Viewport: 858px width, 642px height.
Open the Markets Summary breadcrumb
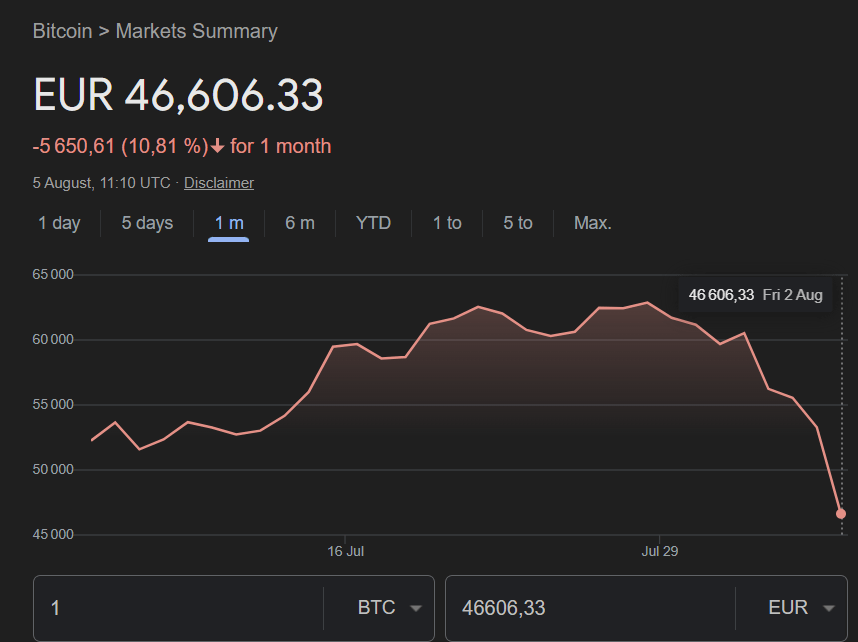coord(197,31)
